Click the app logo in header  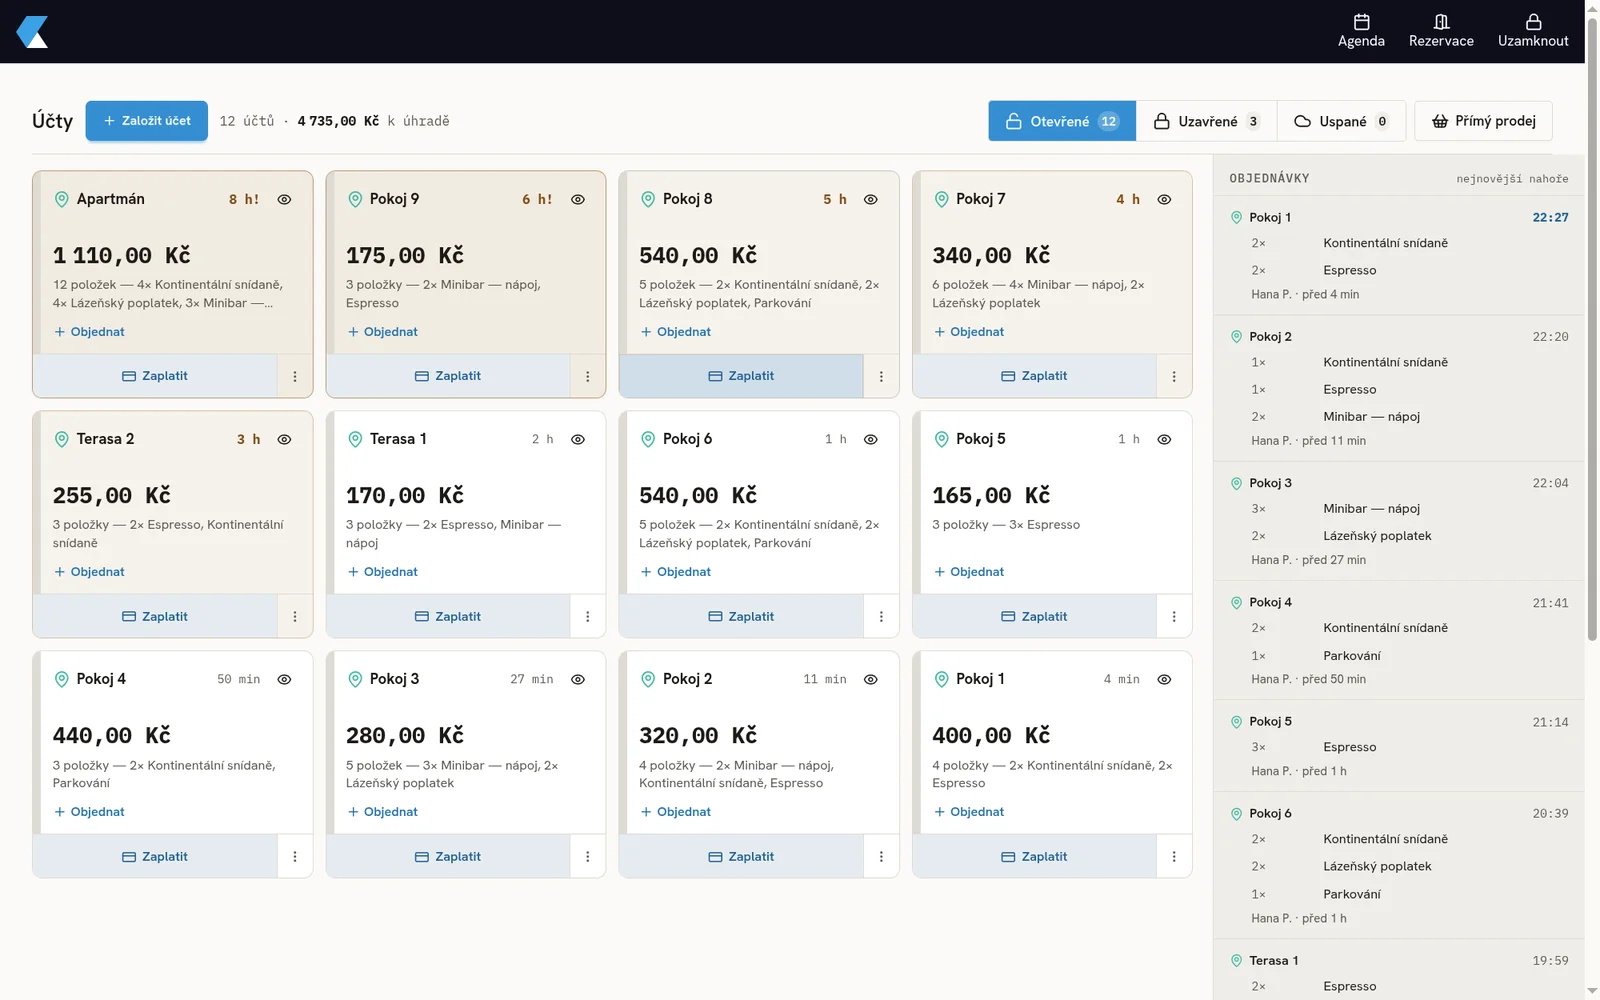(32, 32)
